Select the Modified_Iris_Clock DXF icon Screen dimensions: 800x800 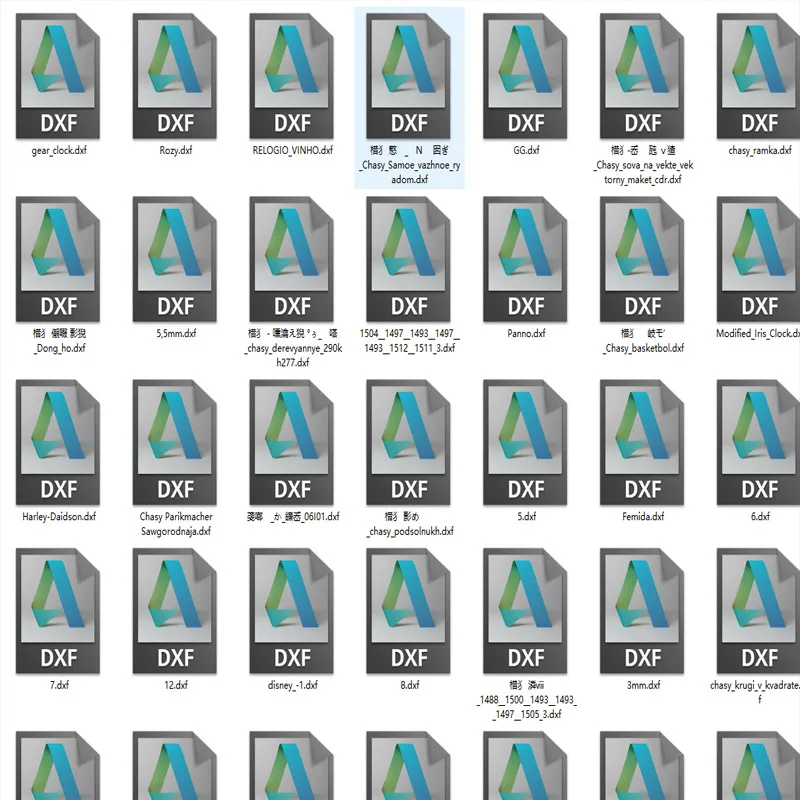[759, 259]
